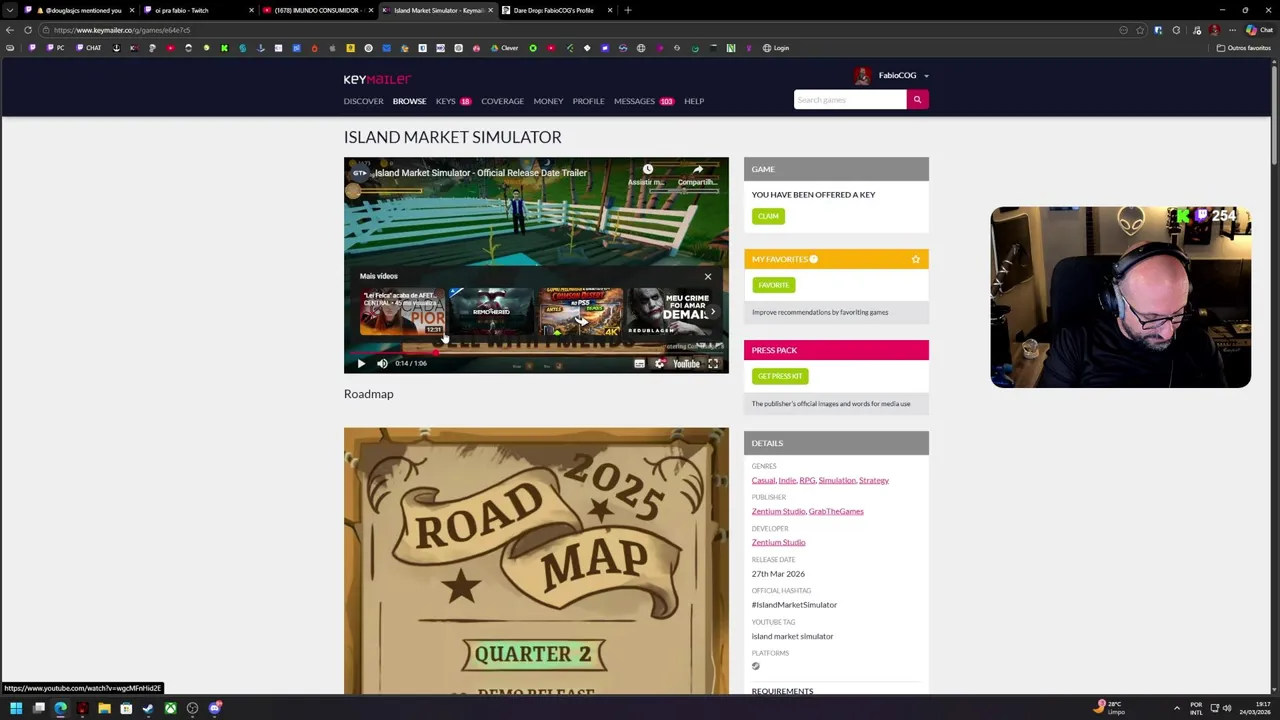
Task: Open the Browse menu item
Action: [x=409, y=101]
